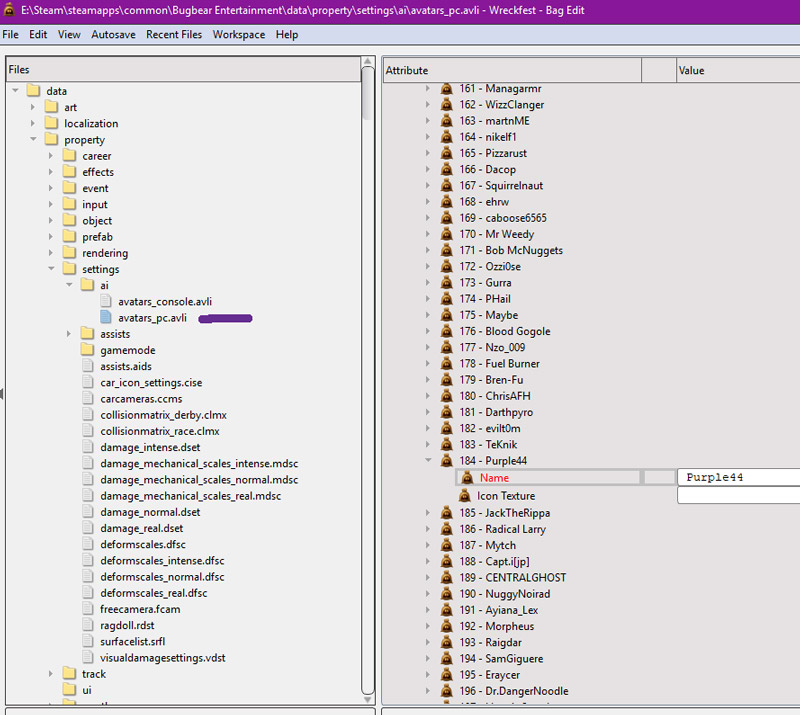Click the bag icon beside 180 - ChrisAFH
Screen dimensions: 800x715
click(446, 396)
